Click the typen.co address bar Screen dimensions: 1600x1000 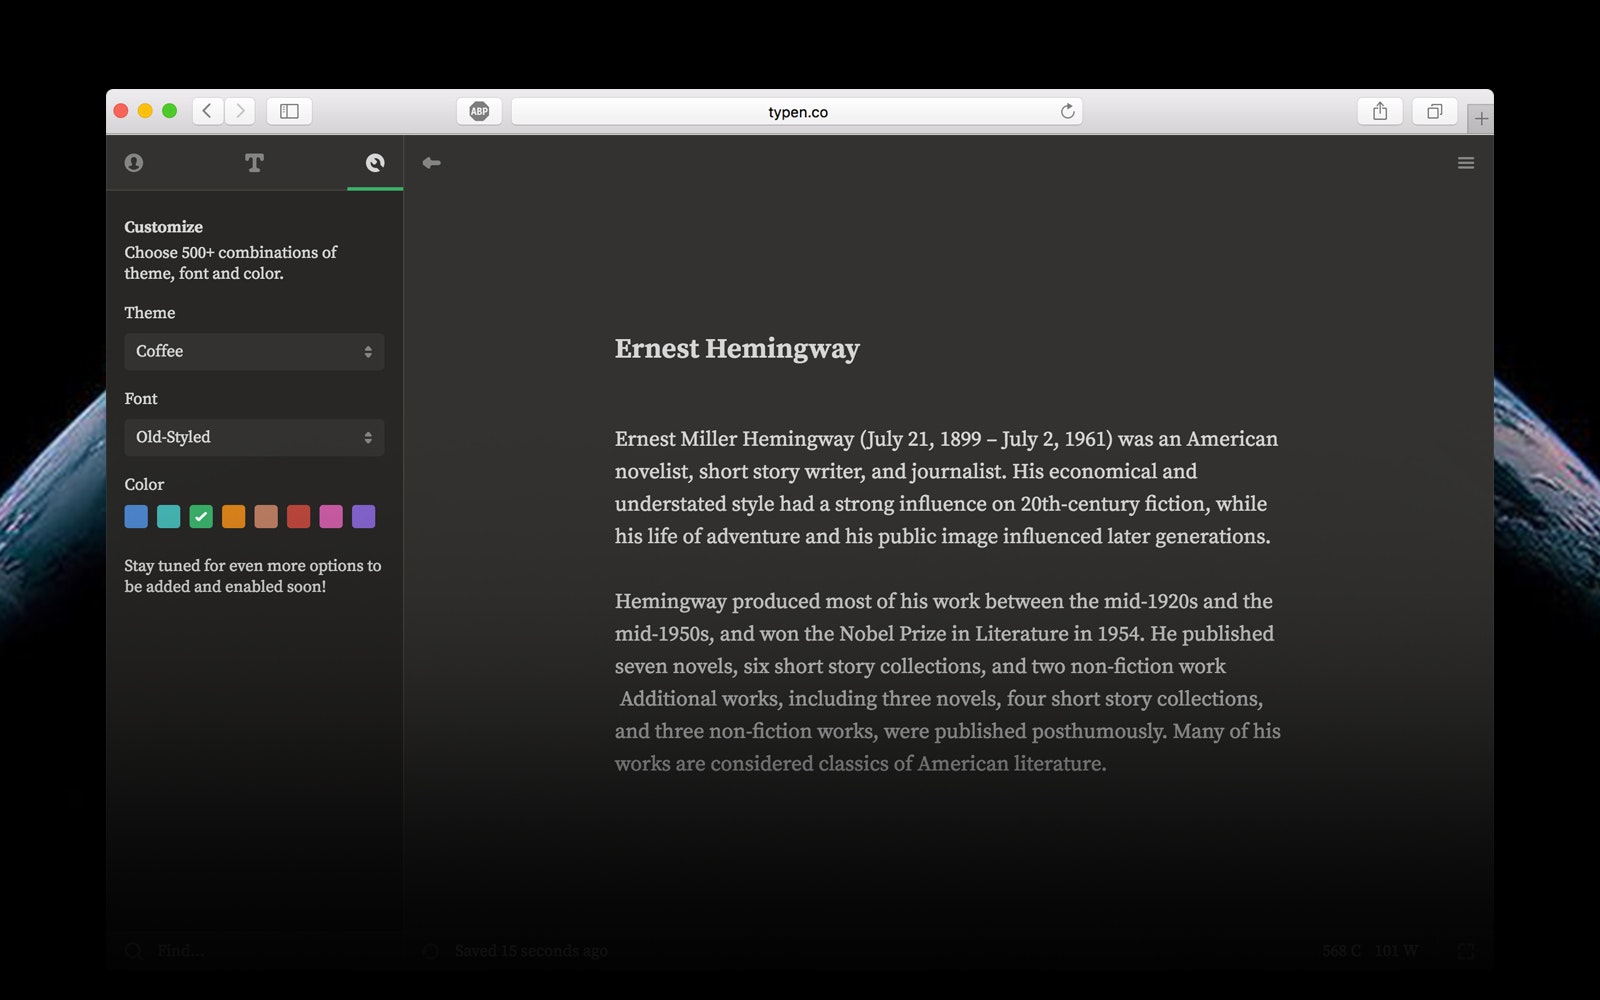pyautogui.click(x=797, y=111)
